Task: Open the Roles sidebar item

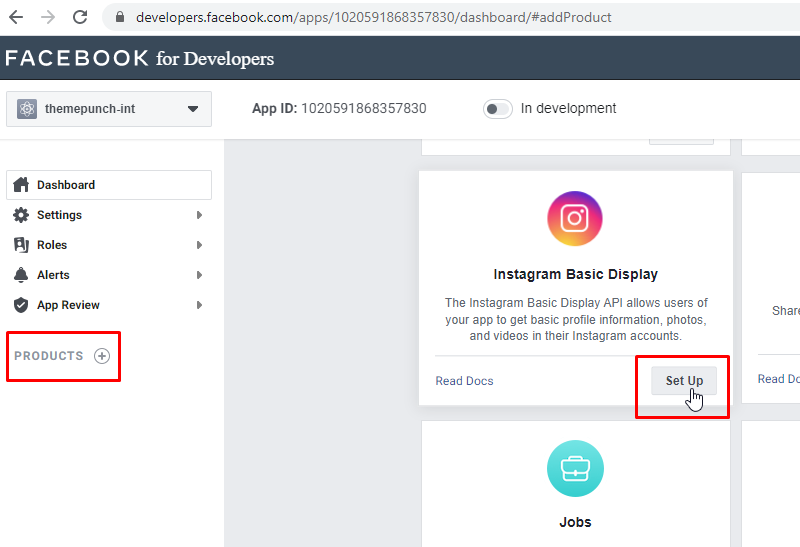Action: coord(109,245)
